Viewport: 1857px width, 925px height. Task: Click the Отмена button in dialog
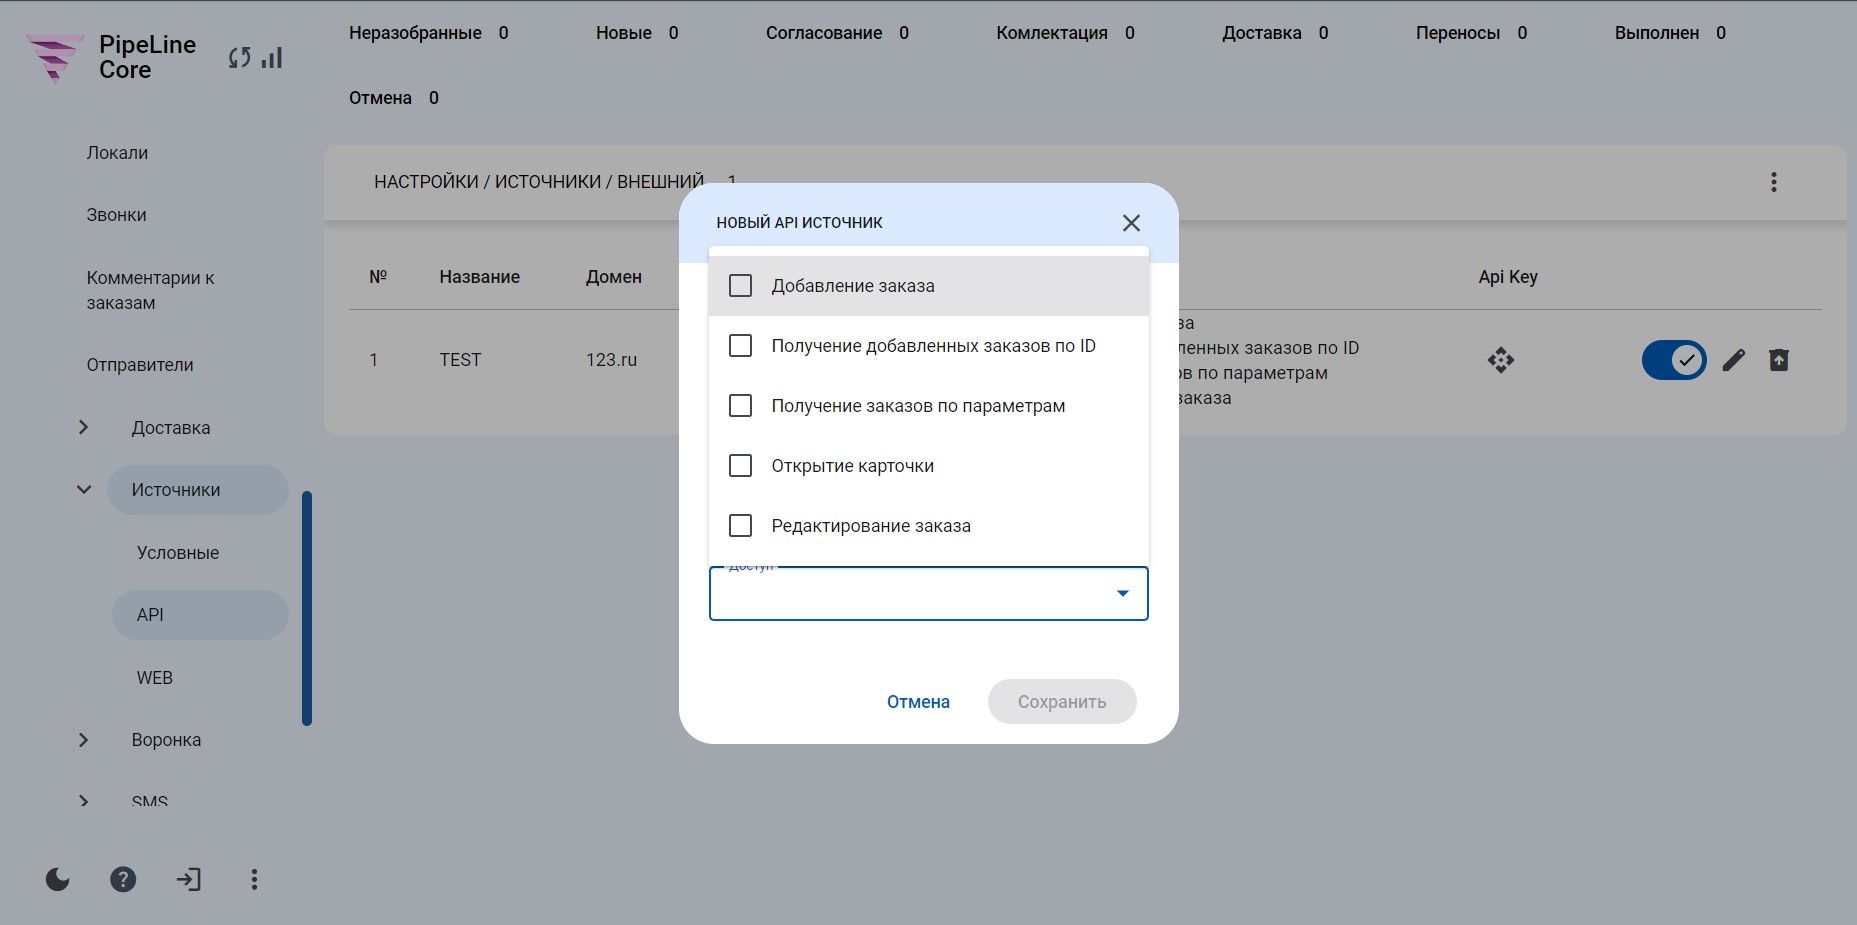(x=918, y=702)
